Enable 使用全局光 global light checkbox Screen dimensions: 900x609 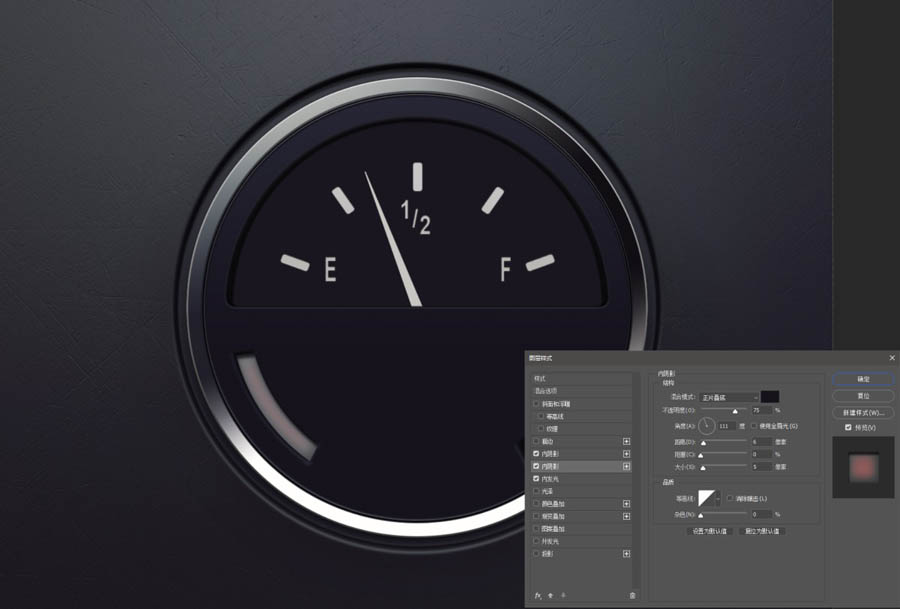[x=754, y=426]
